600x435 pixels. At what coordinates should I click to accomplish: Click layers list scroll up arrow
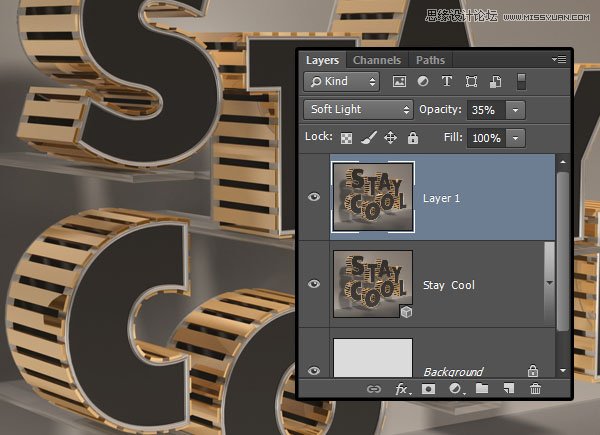point(563,162)
